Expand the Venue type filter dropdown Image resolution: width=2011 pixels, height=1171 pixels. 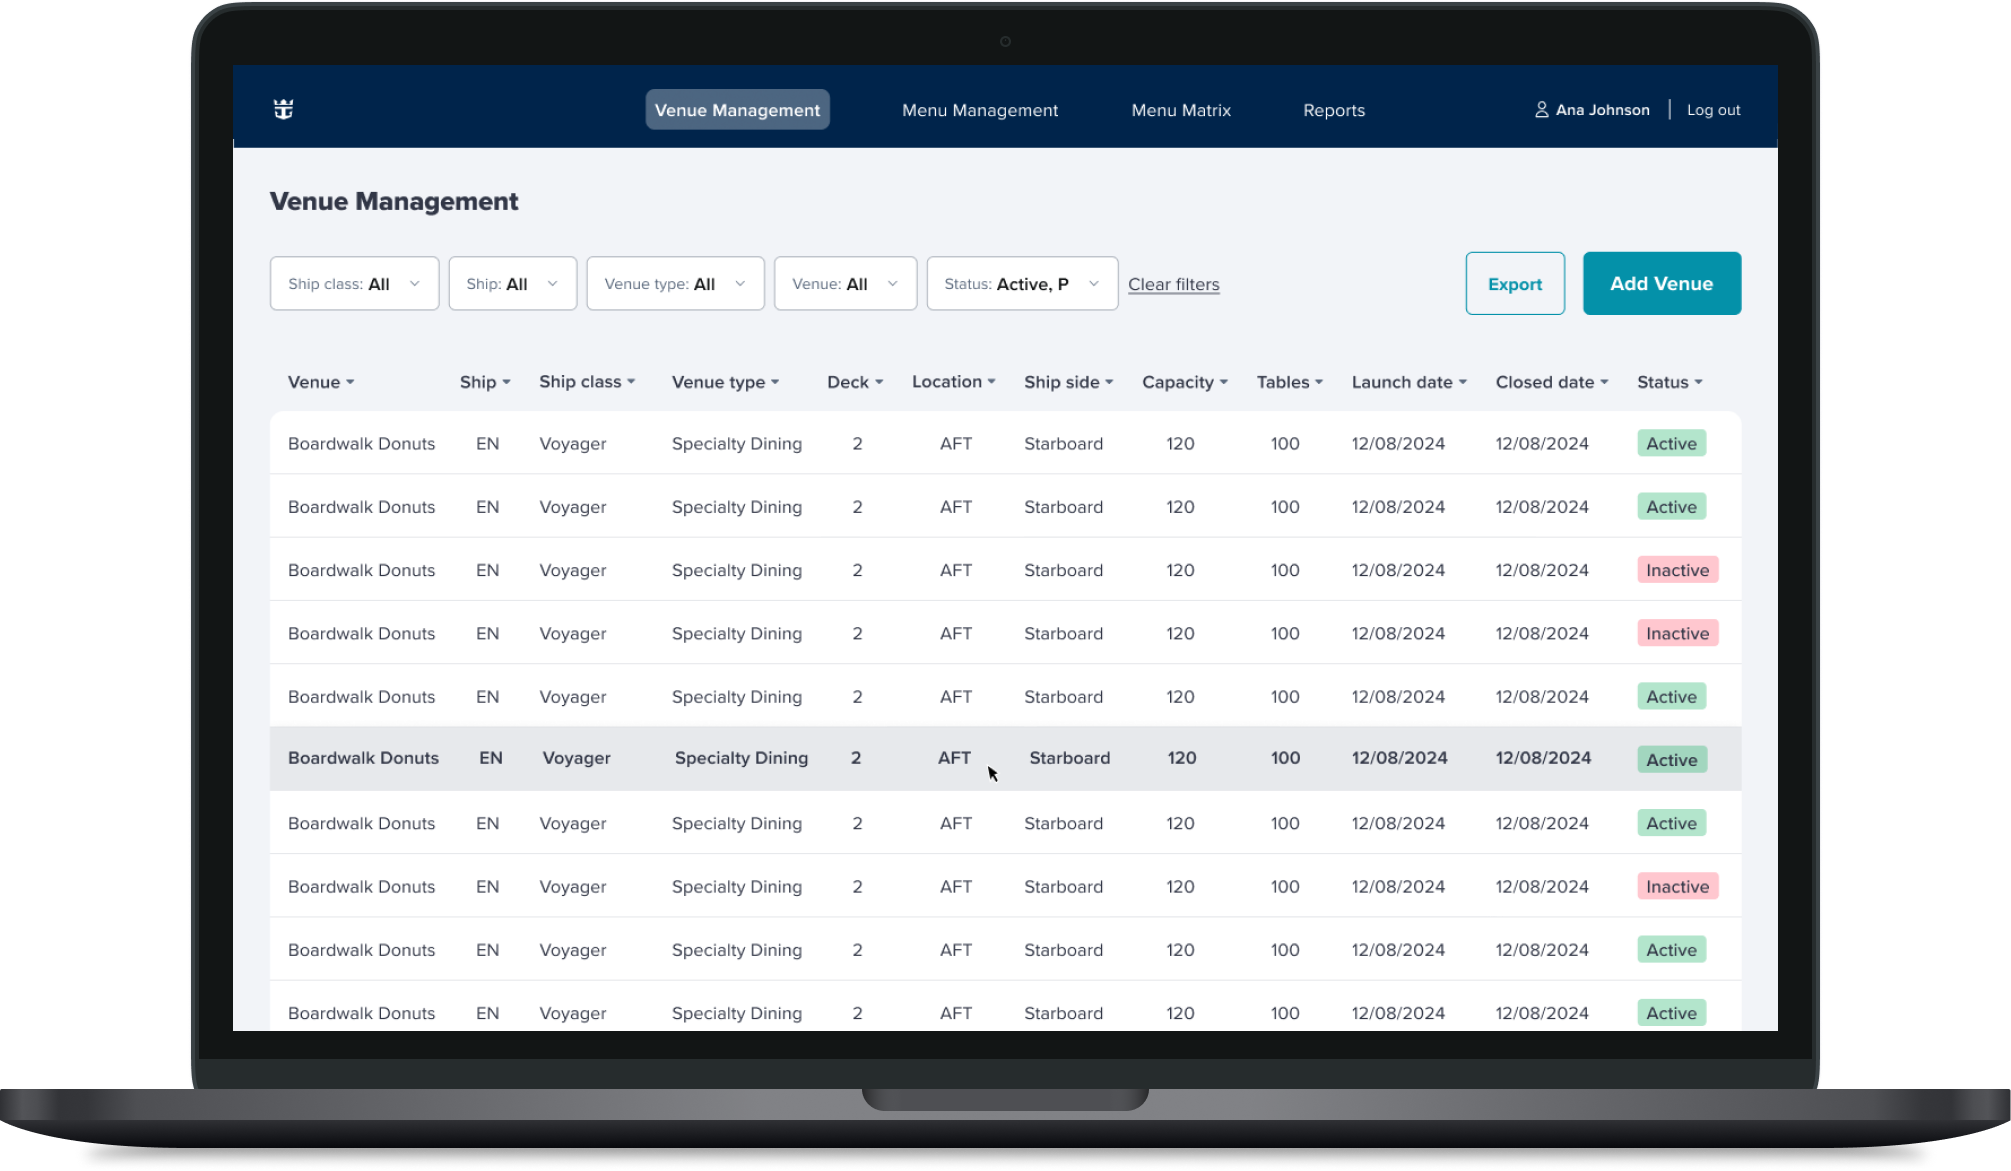675,284
